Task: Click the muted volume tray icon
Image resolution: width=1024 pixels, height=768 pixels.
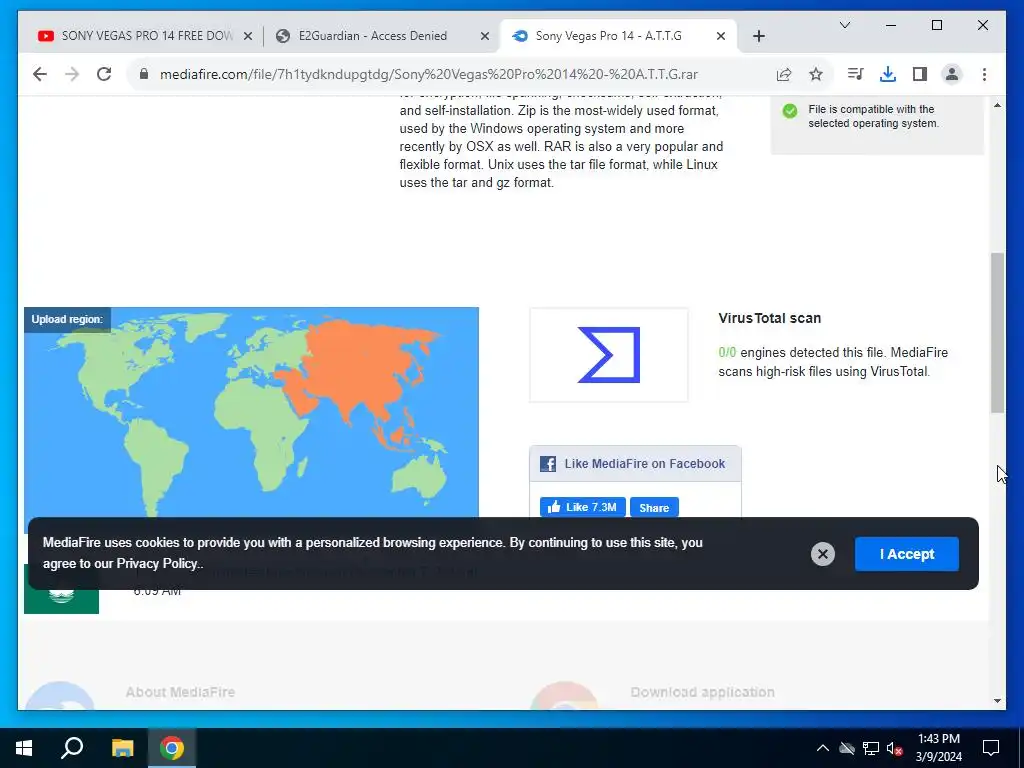Action: [895, 748]
